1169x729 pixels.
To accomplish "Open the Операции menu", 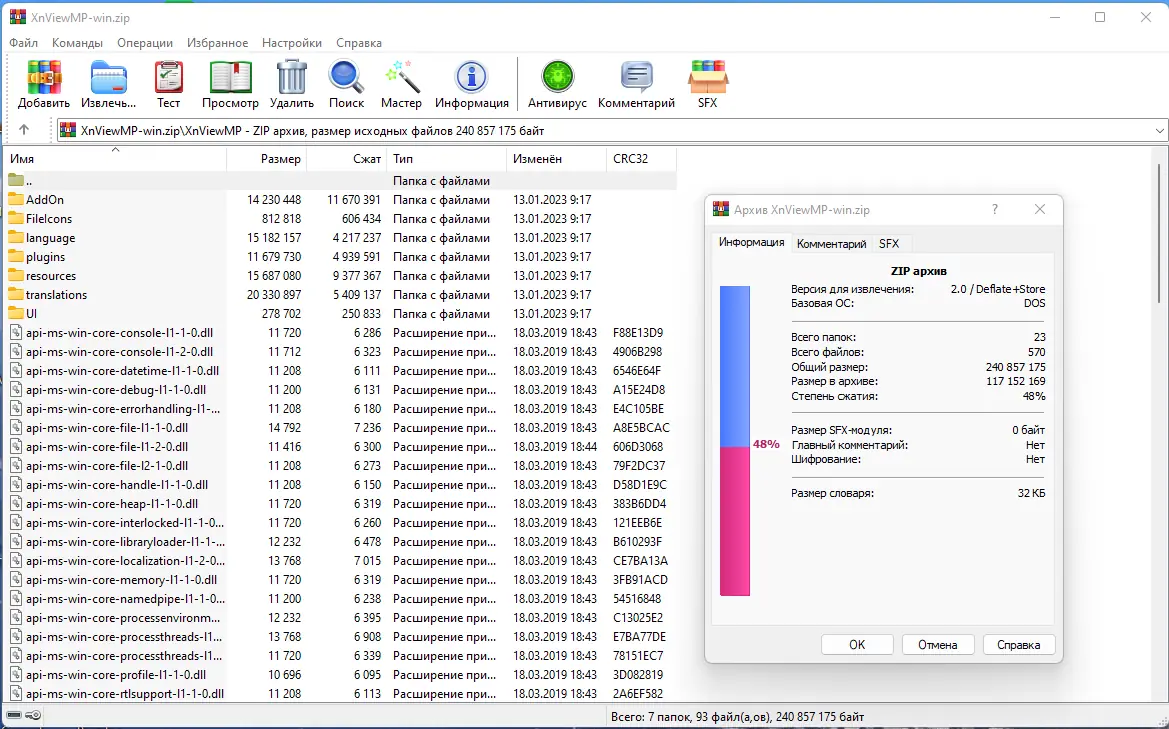I will coord(145,42).
